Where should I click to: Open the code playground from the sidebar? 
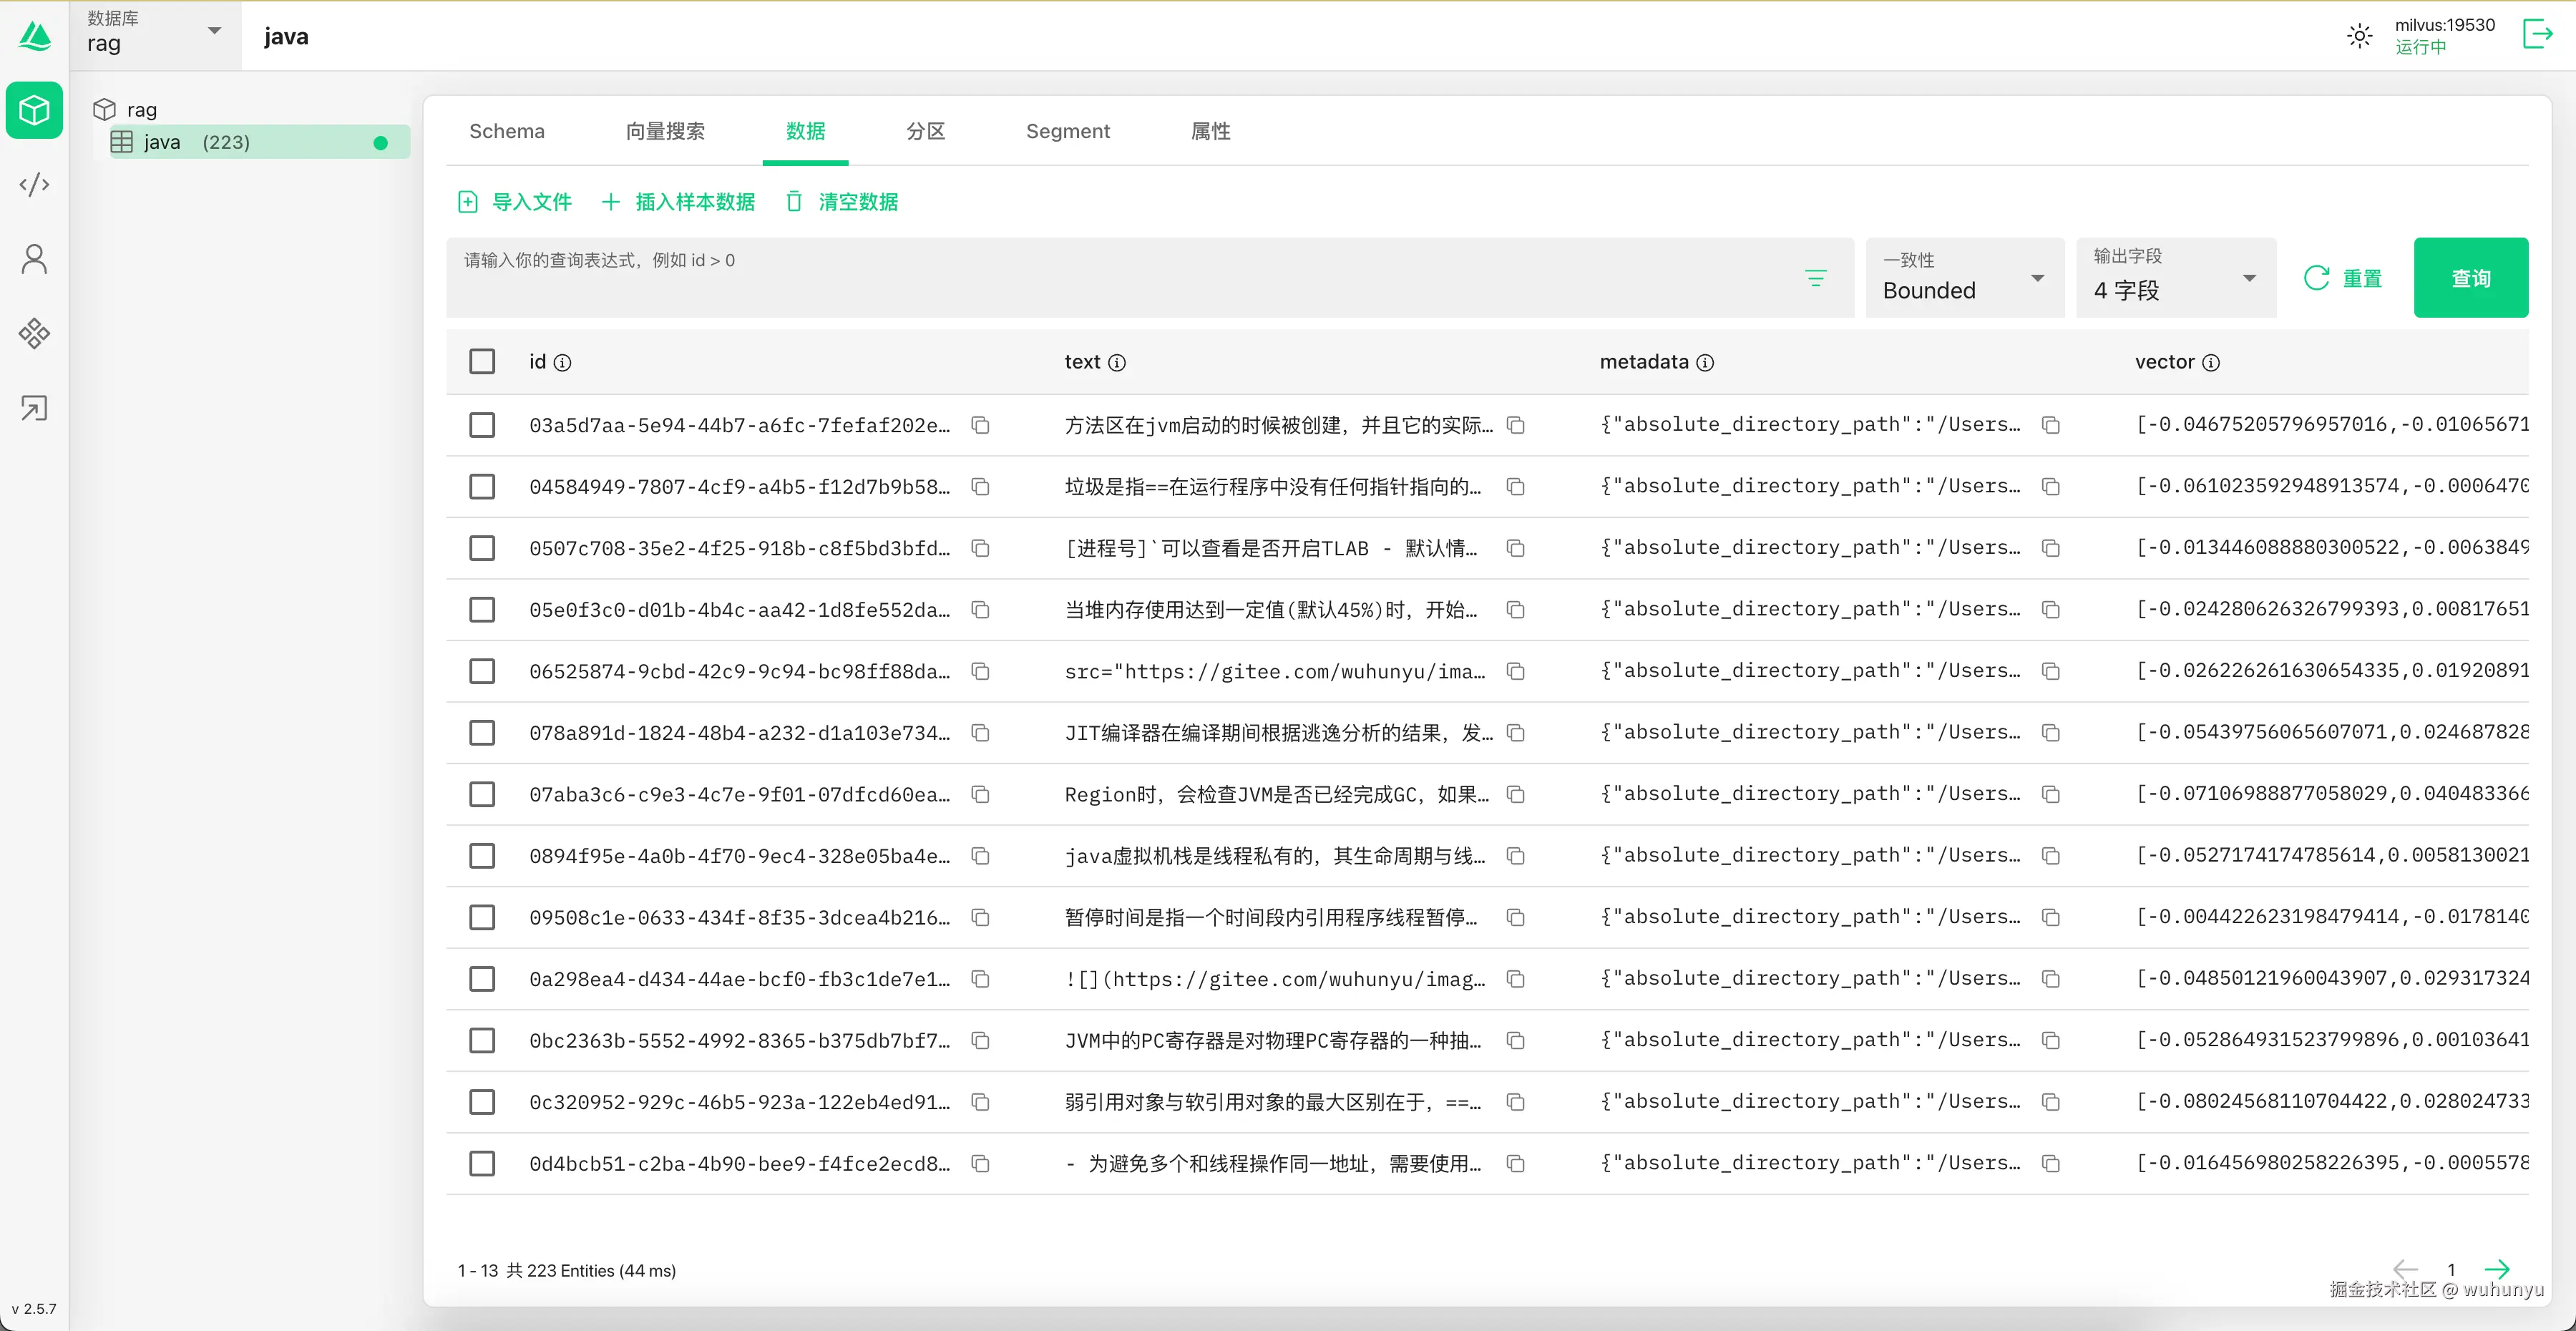(x=34, y=184)
